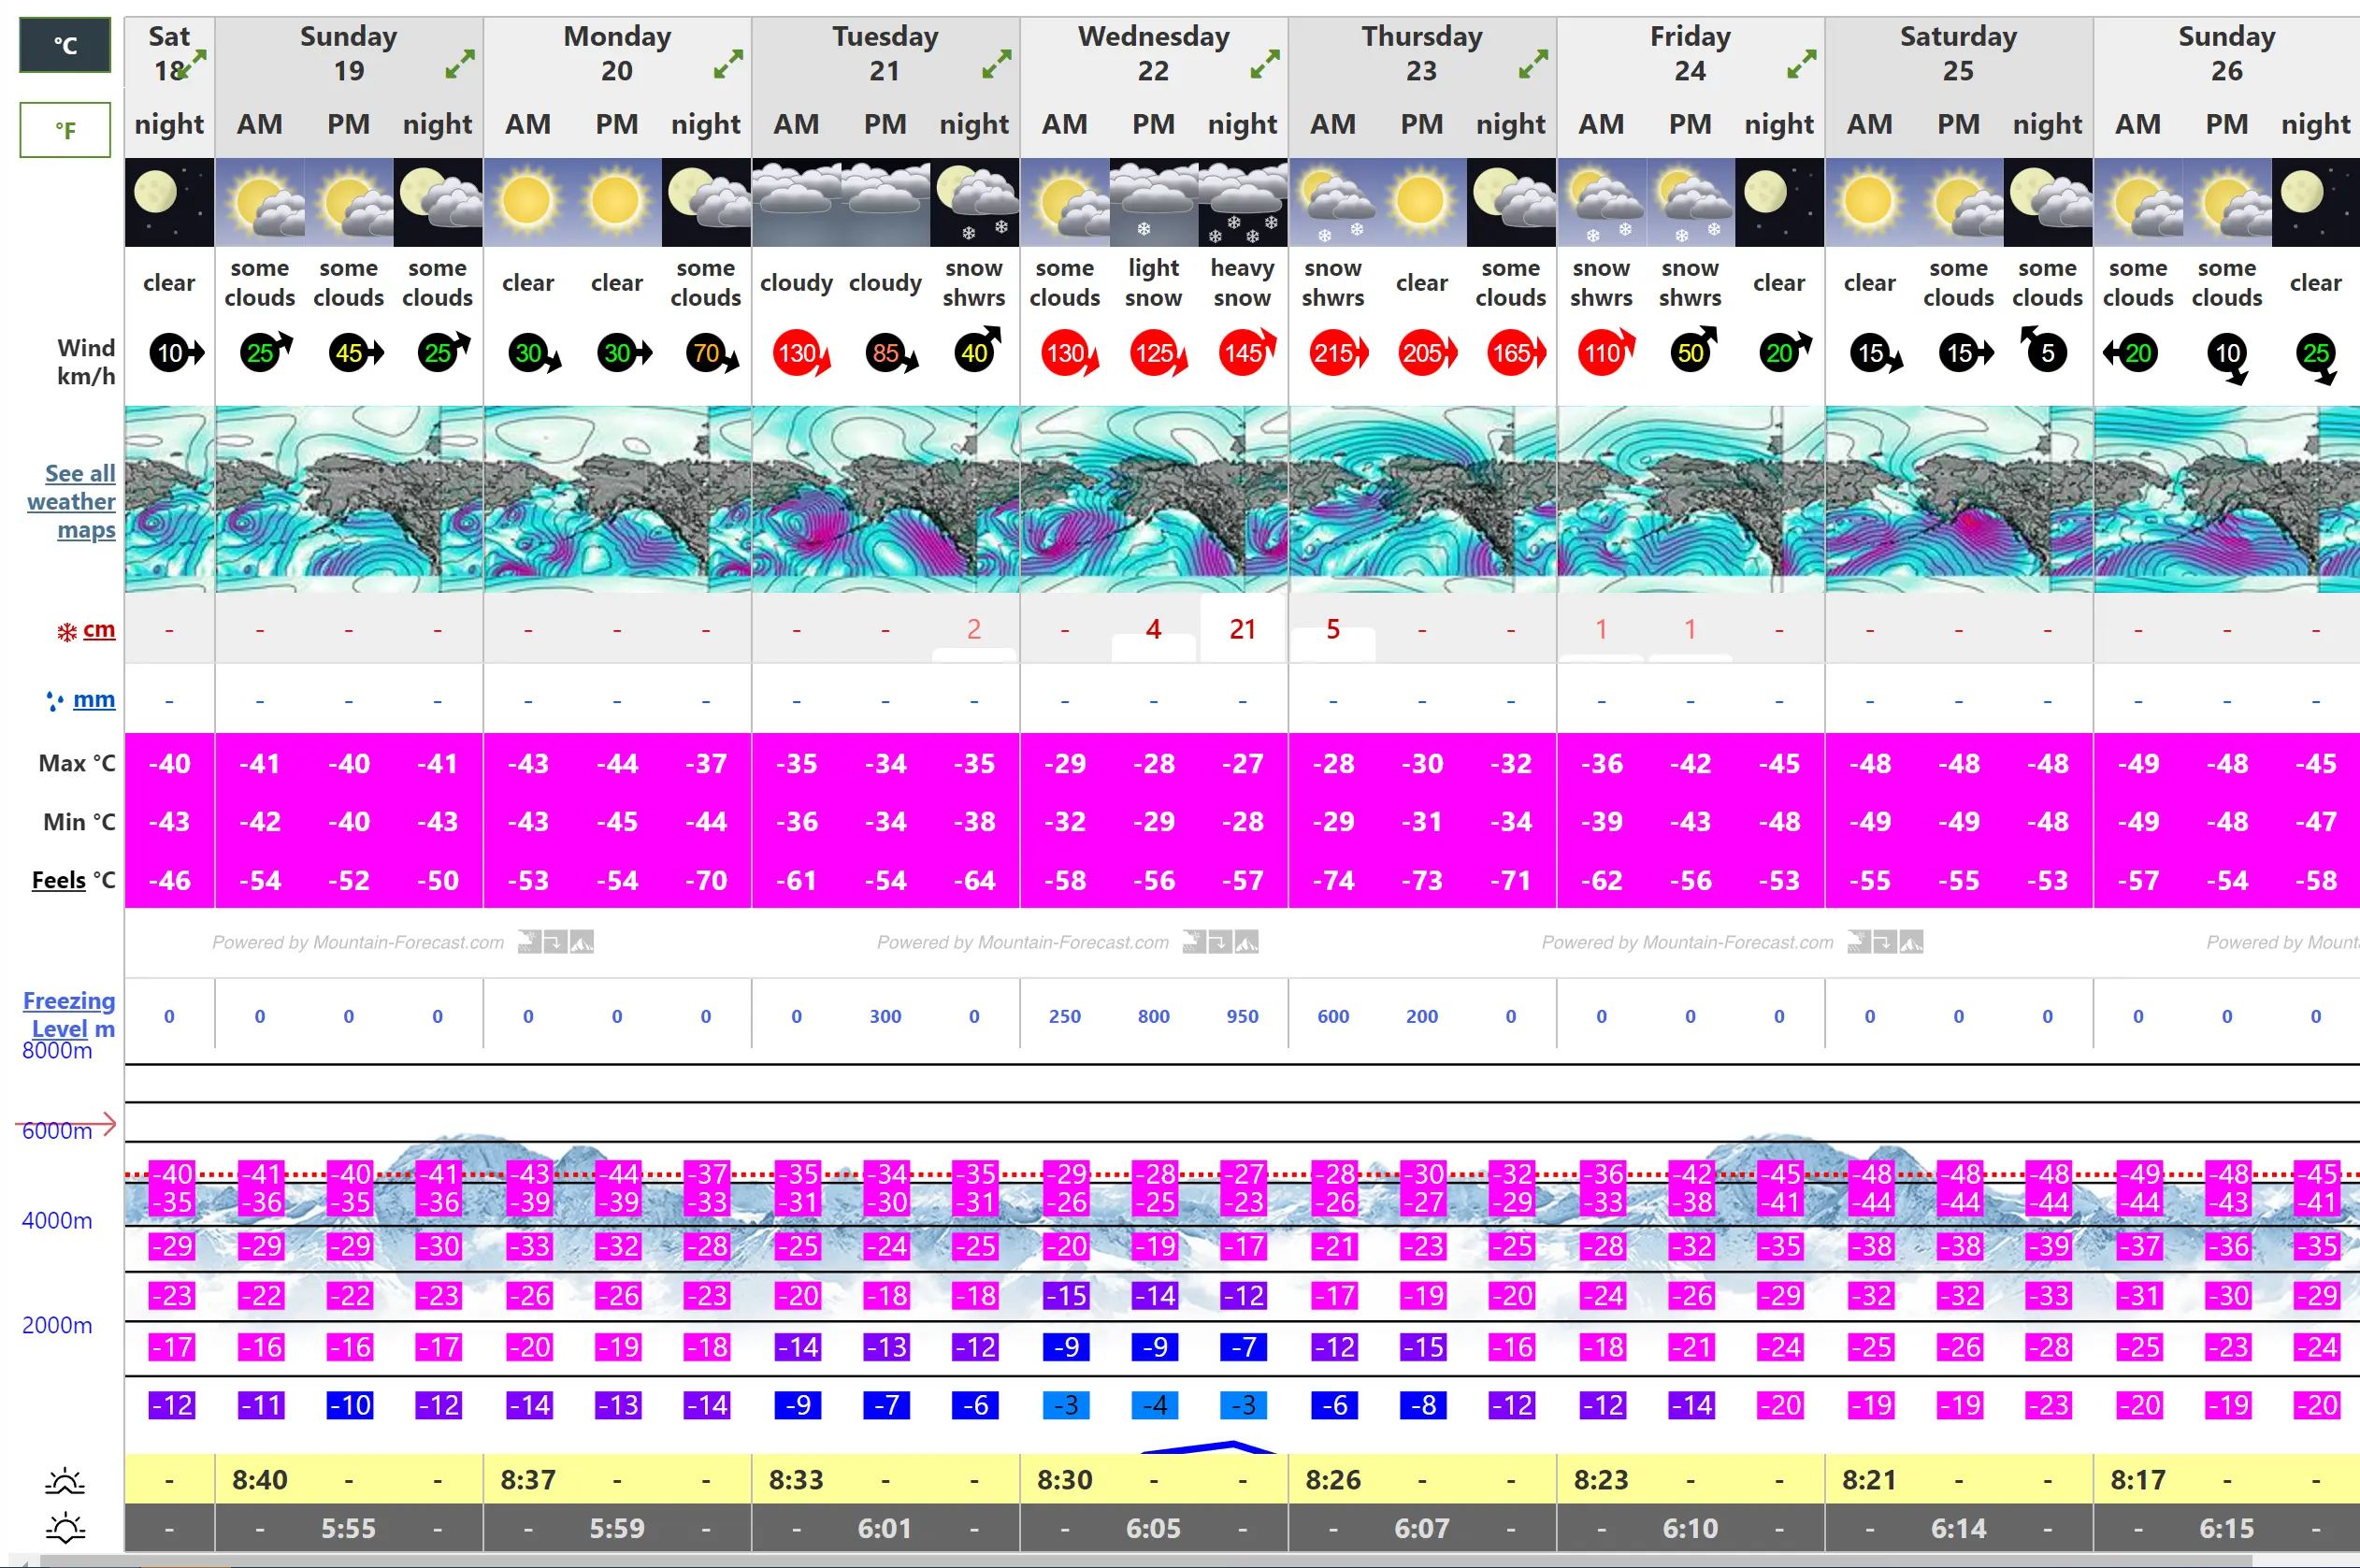
Task: Open the rain mm units link
Action: point(94,699)
